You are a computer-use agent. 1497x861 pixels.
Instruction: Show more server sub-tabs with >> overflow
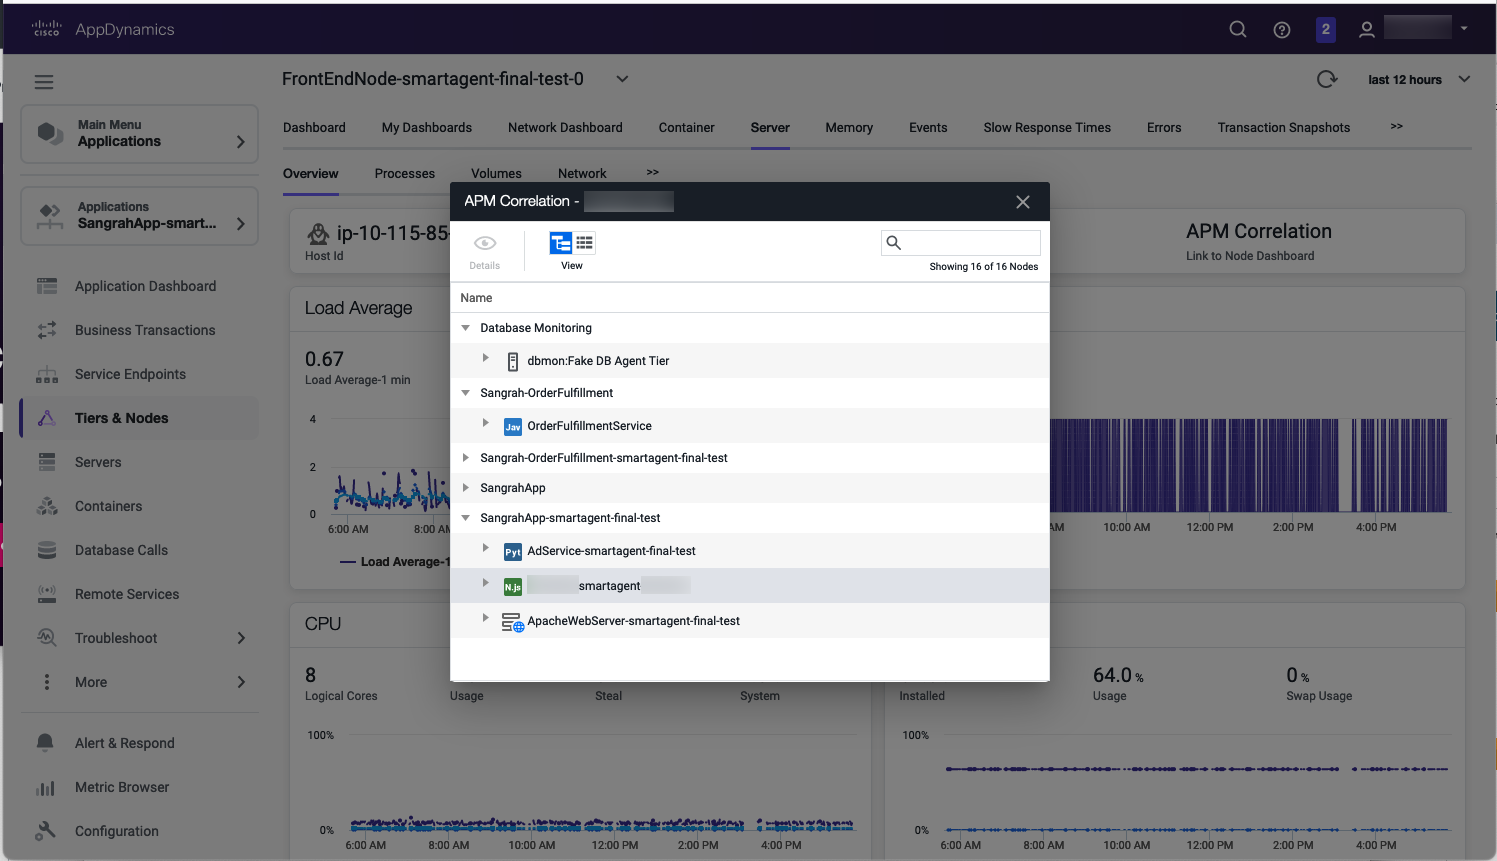point(653,172)
